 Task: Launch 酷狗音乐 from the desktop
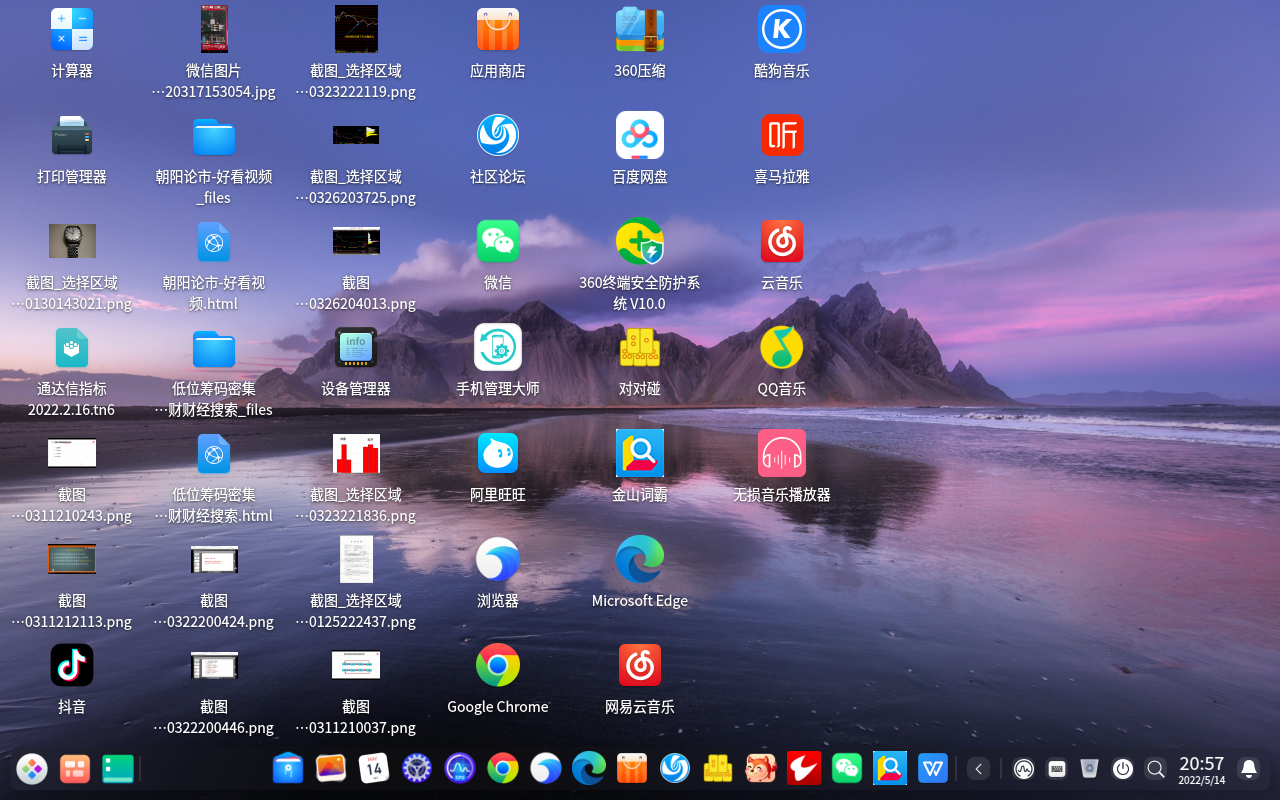(782, 30)
